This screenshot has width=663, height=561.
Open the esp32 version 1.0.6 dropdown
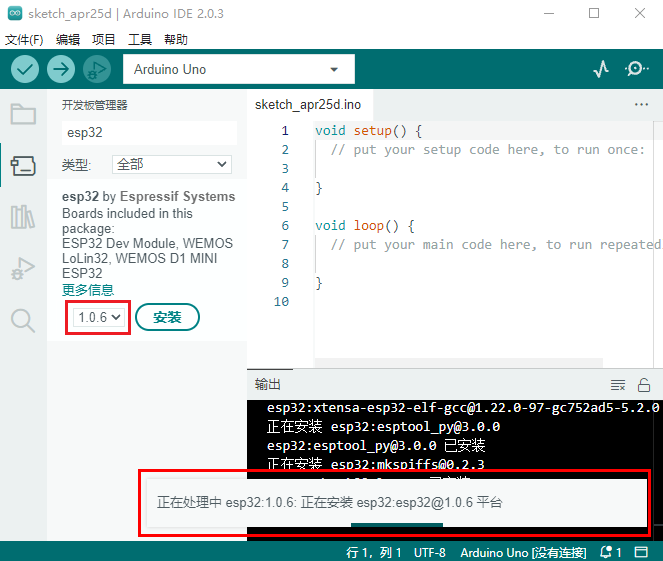[97, 317]
